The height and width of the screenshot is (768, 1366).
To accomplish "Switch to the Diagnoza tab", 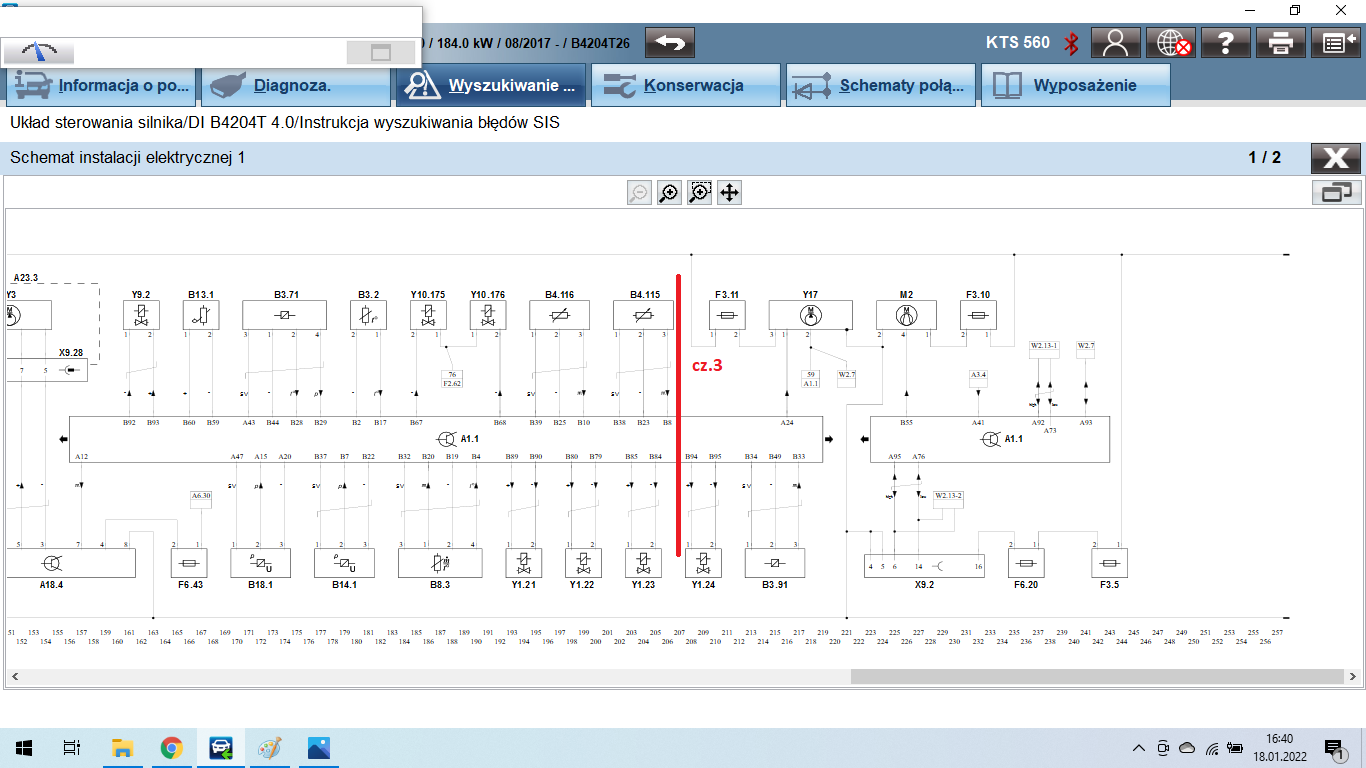I will click(296, 86).
